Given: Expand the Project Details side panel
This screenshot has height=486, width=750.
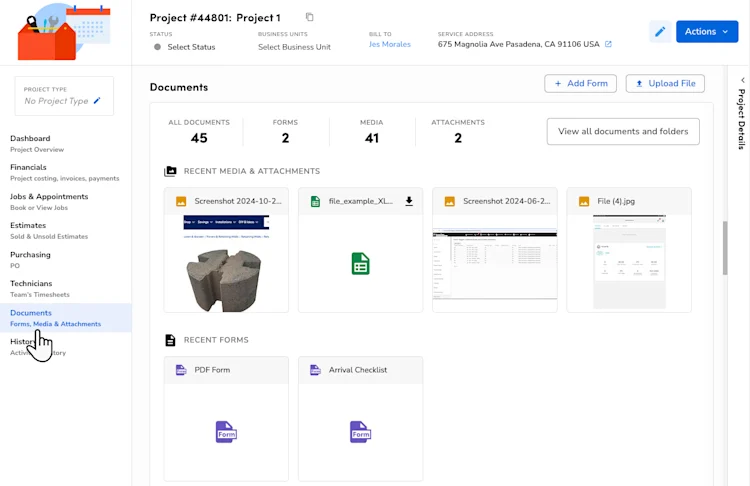Looking at the screenshot, I should pos(741,115).
